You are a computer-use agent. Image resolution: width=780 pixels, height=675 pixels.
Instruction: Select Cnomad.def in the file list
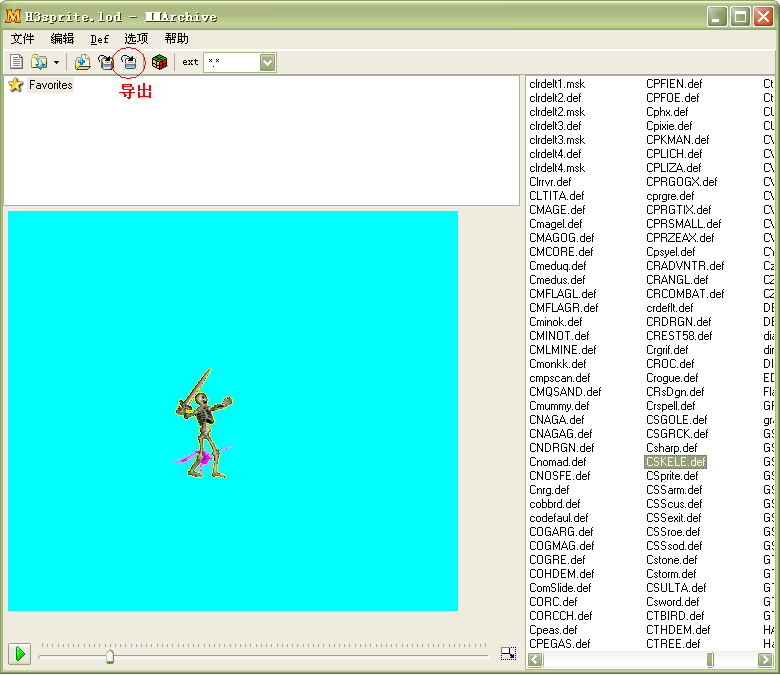click(x=558, y=462)
